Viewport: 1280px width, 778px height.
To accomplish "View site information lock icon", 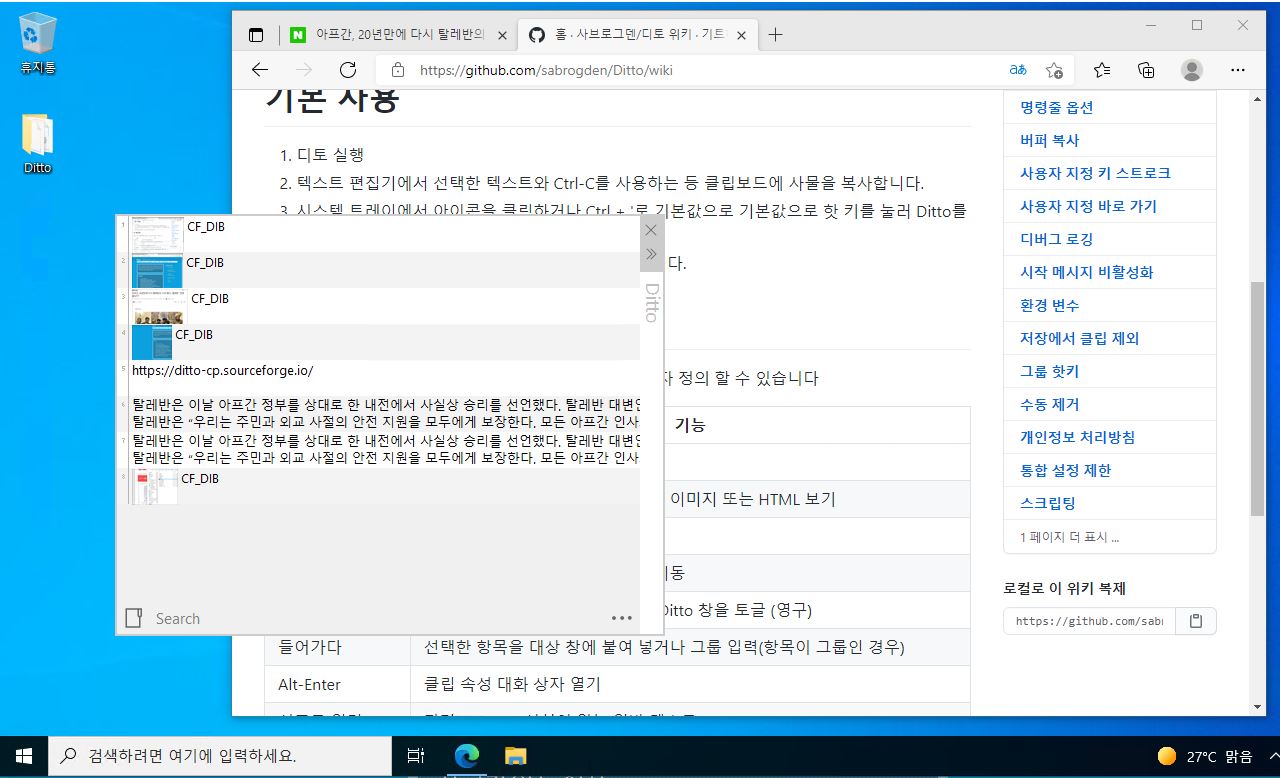I will pos(398,70).
